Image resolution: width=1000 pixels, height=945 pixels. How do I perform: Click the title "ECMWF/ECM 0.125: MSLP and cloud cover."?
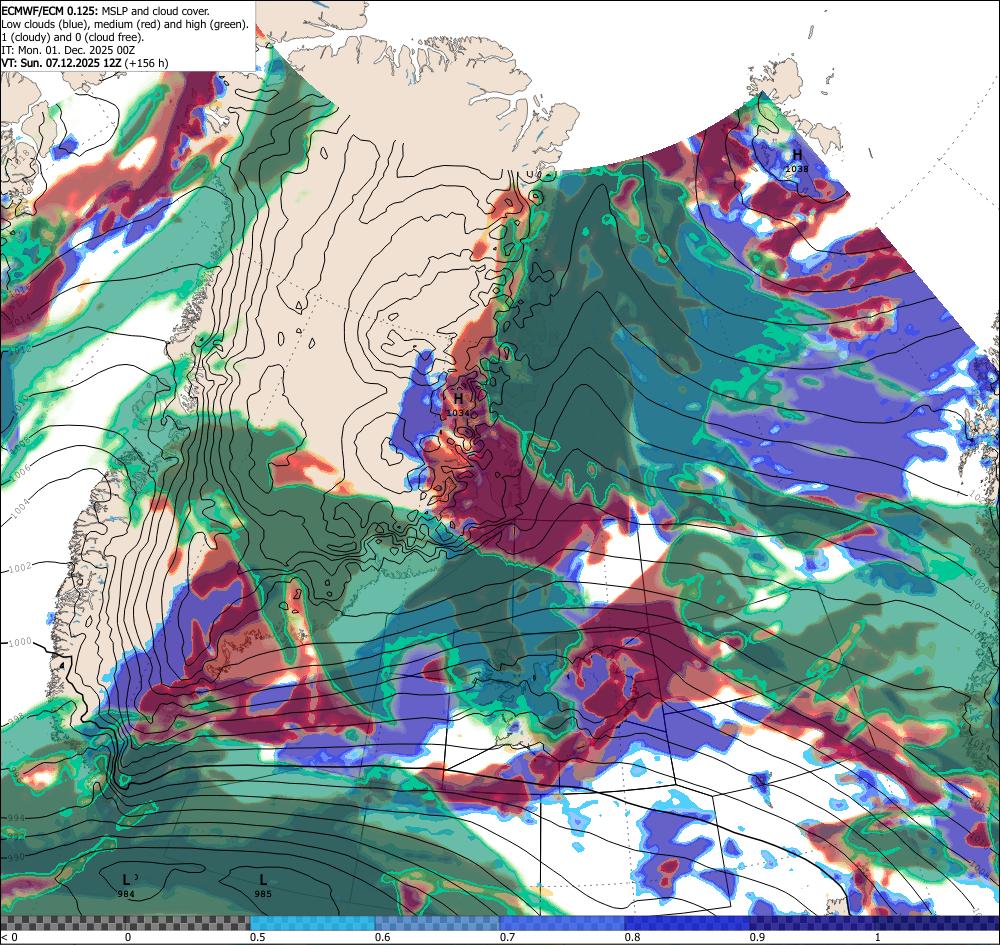pos(105,11)
